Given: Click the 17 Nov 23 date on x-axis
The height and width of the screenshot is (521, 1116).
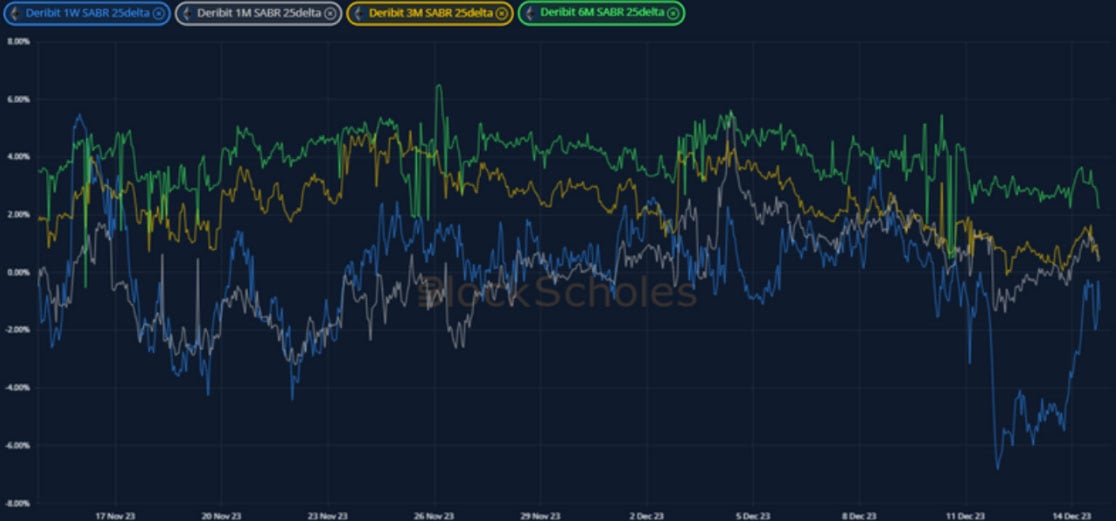Looking at the screenshot, I should click(x=113, y=516).
